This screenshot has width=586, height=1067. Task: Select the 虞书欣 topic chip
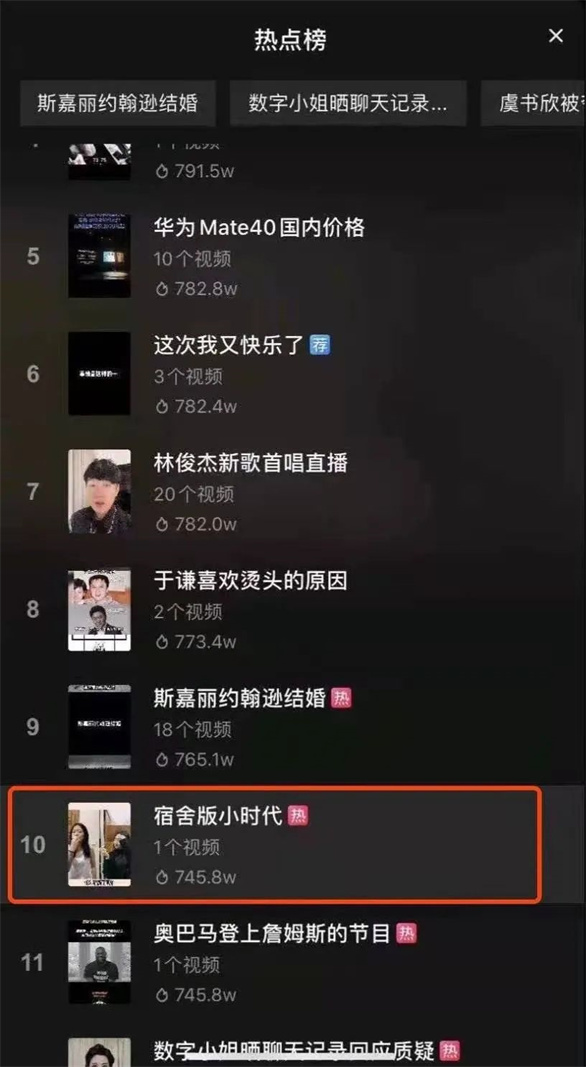click(x=534, y=103)
